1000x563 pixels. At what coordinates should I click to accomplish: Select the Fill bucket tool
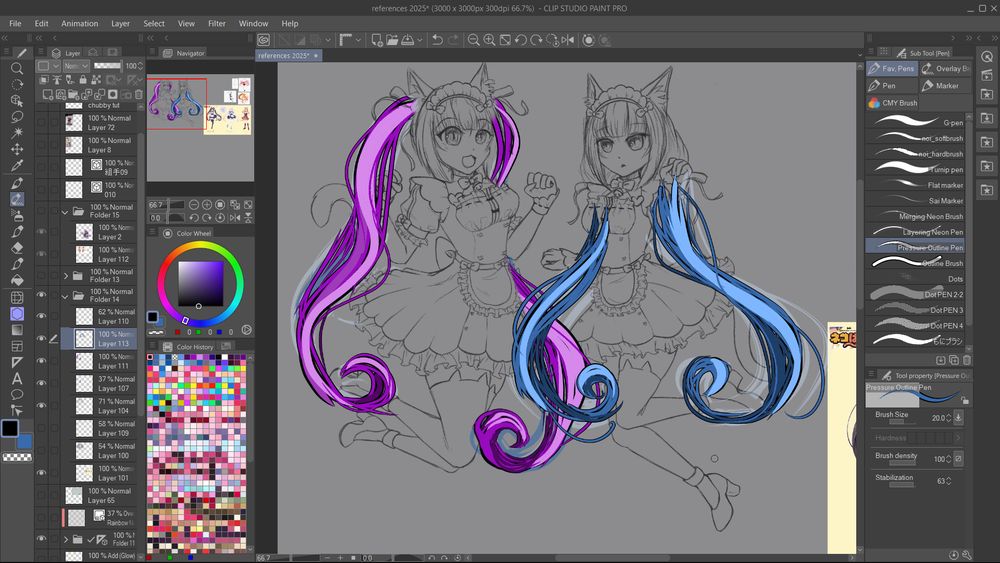point(17,281)
